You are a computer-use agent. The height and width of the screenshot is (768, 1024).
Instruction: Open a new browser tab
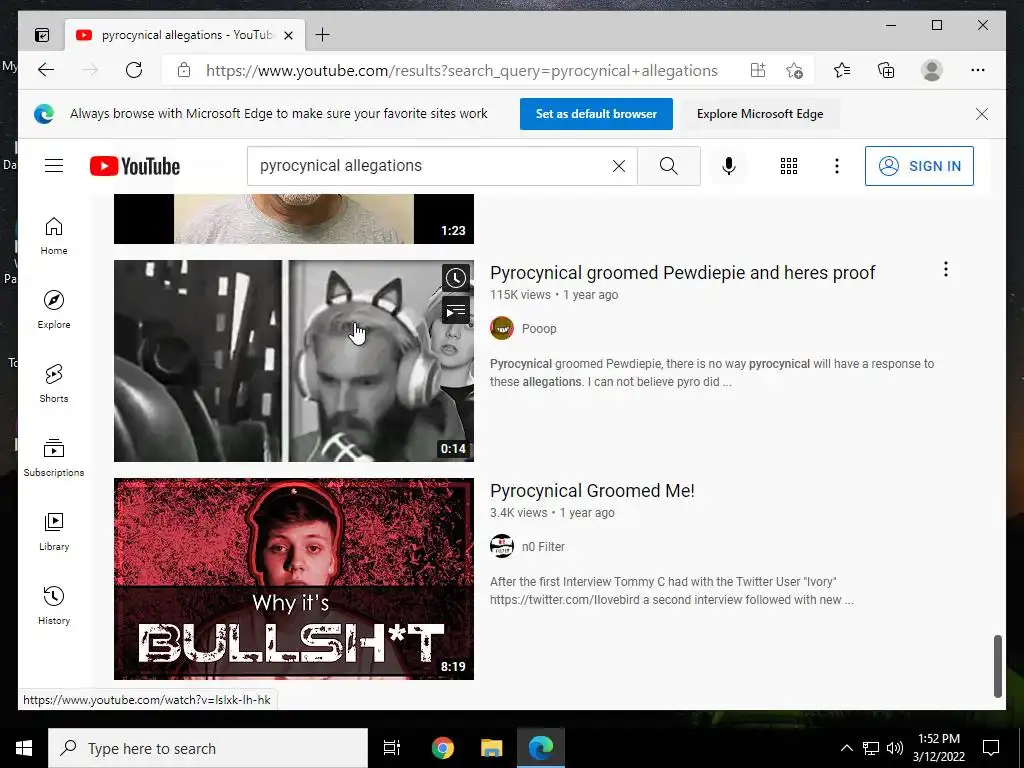click(x=323, y=35)
